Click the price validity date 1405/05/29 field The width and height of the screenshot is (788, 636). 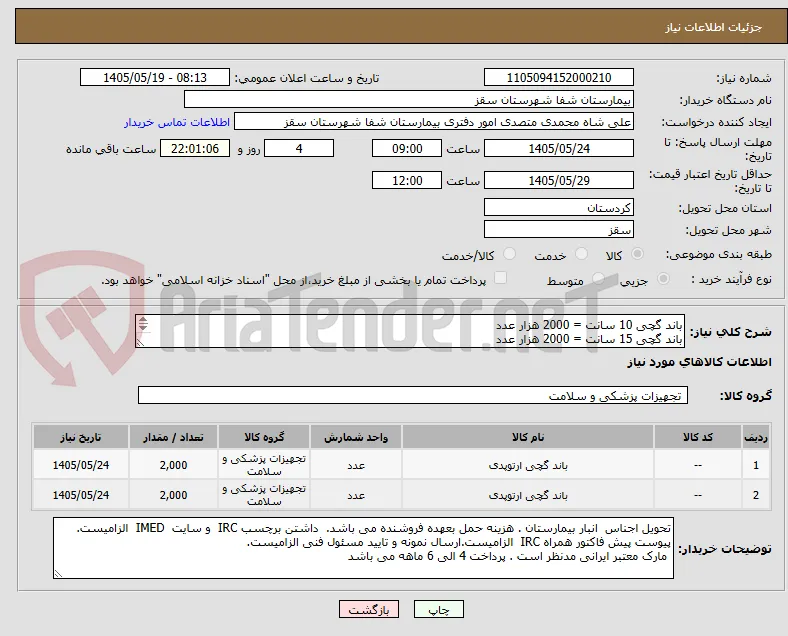click(558, 180)
